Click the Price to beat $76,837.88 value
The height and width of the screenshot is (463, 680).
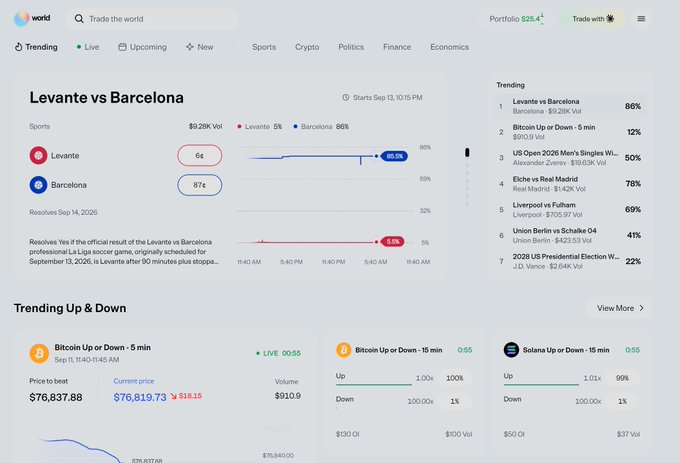click(56, 397)
